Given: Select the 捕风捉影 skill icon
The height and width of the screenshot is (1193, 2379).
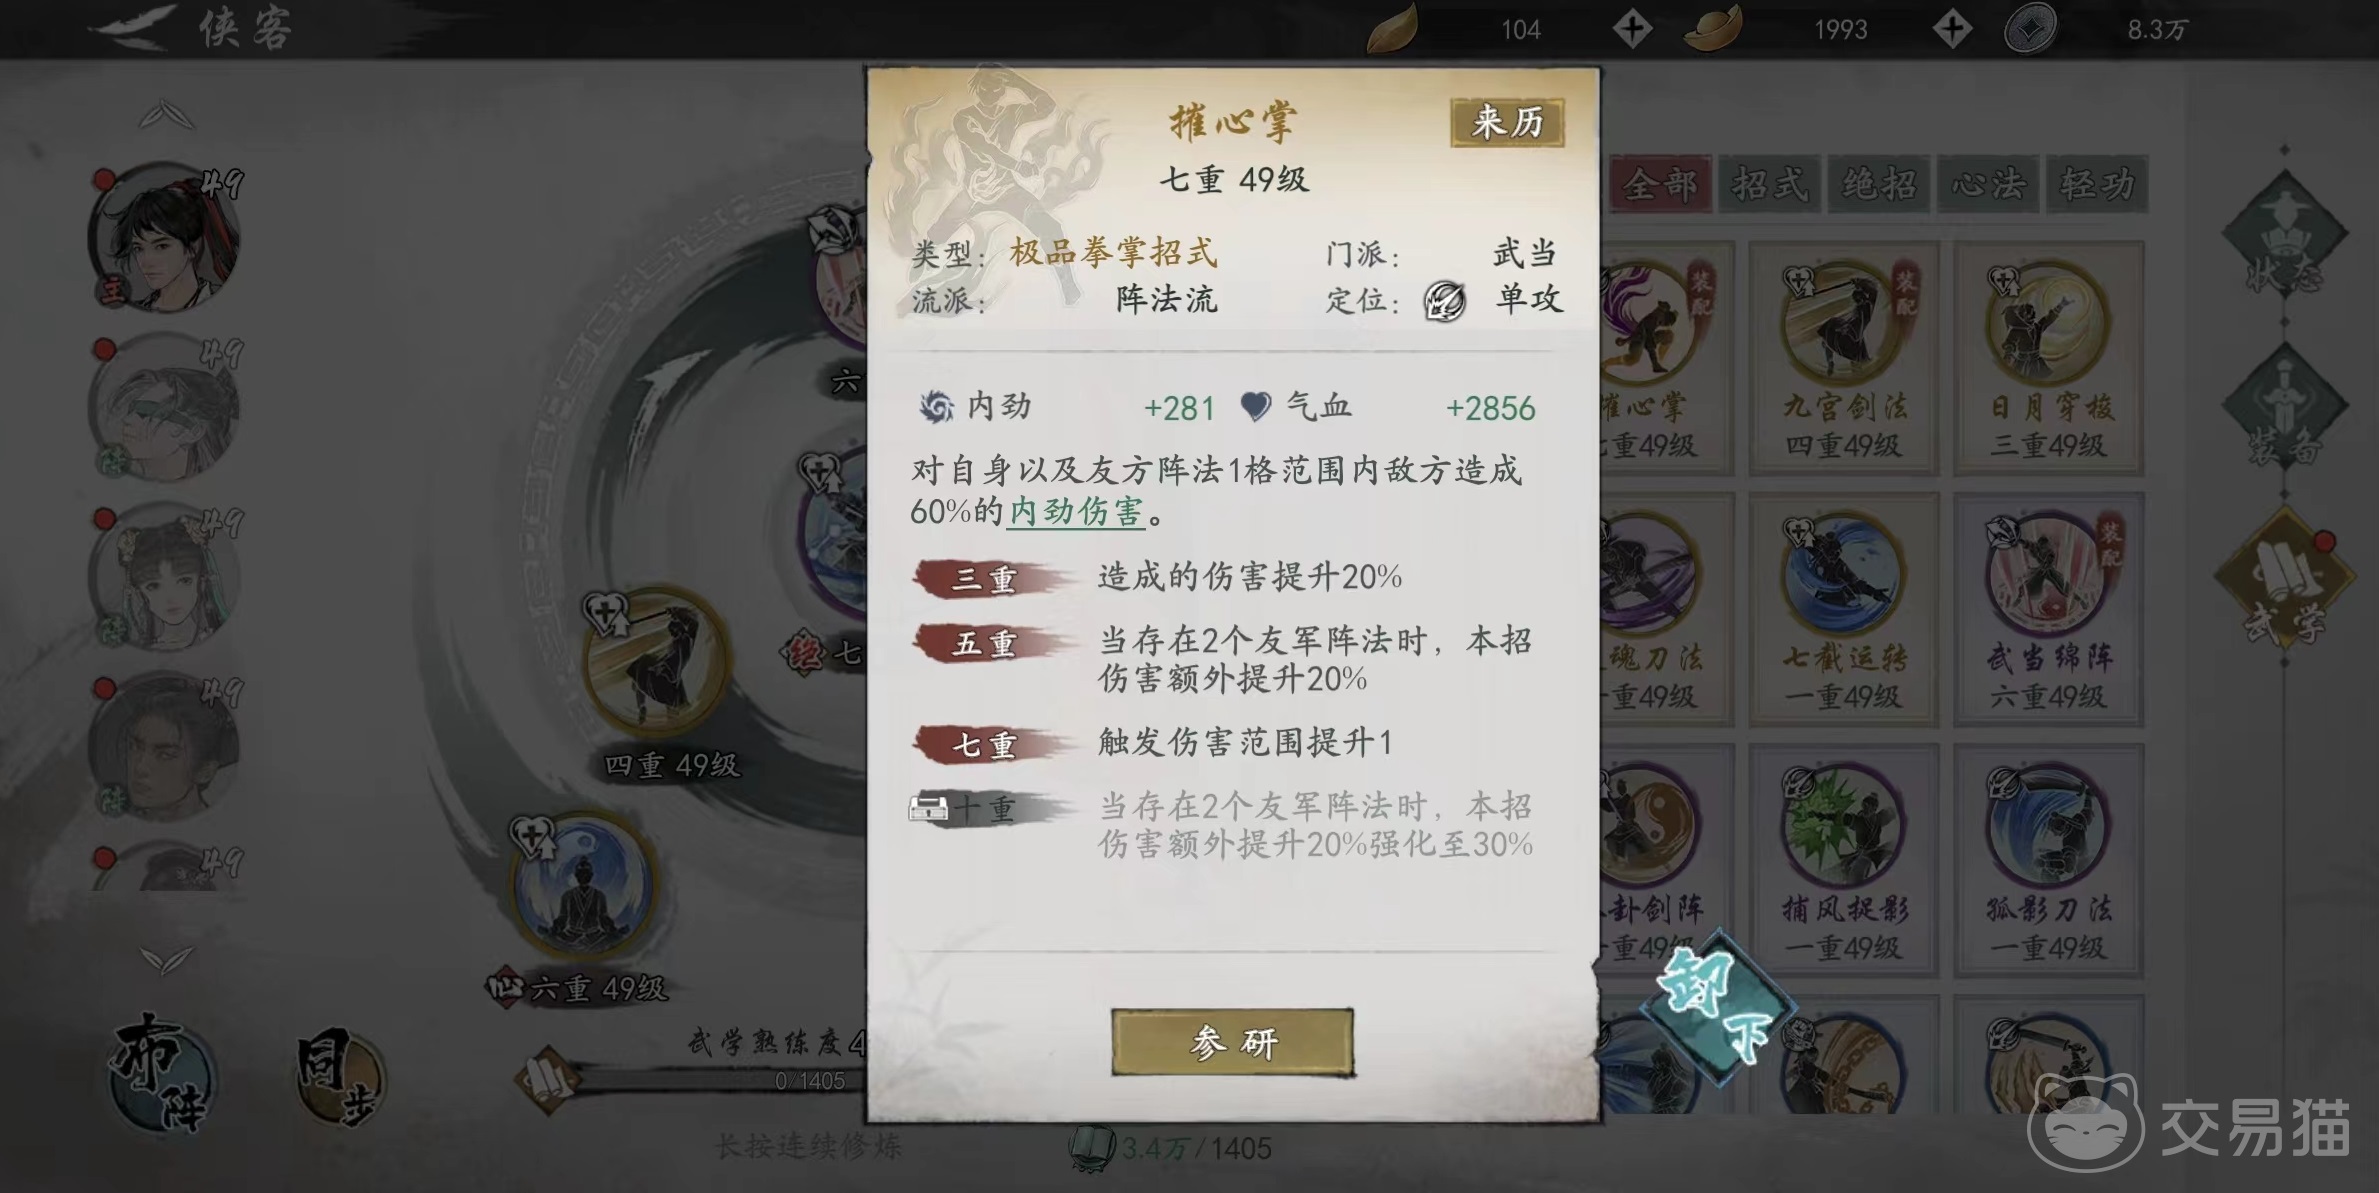Looking at the screenshot, I should (1844, 827).
